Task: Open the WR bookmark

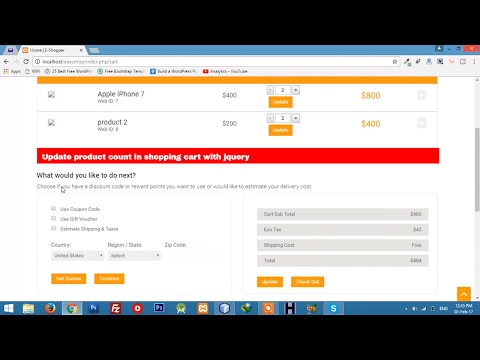Action: coord(33,71)
